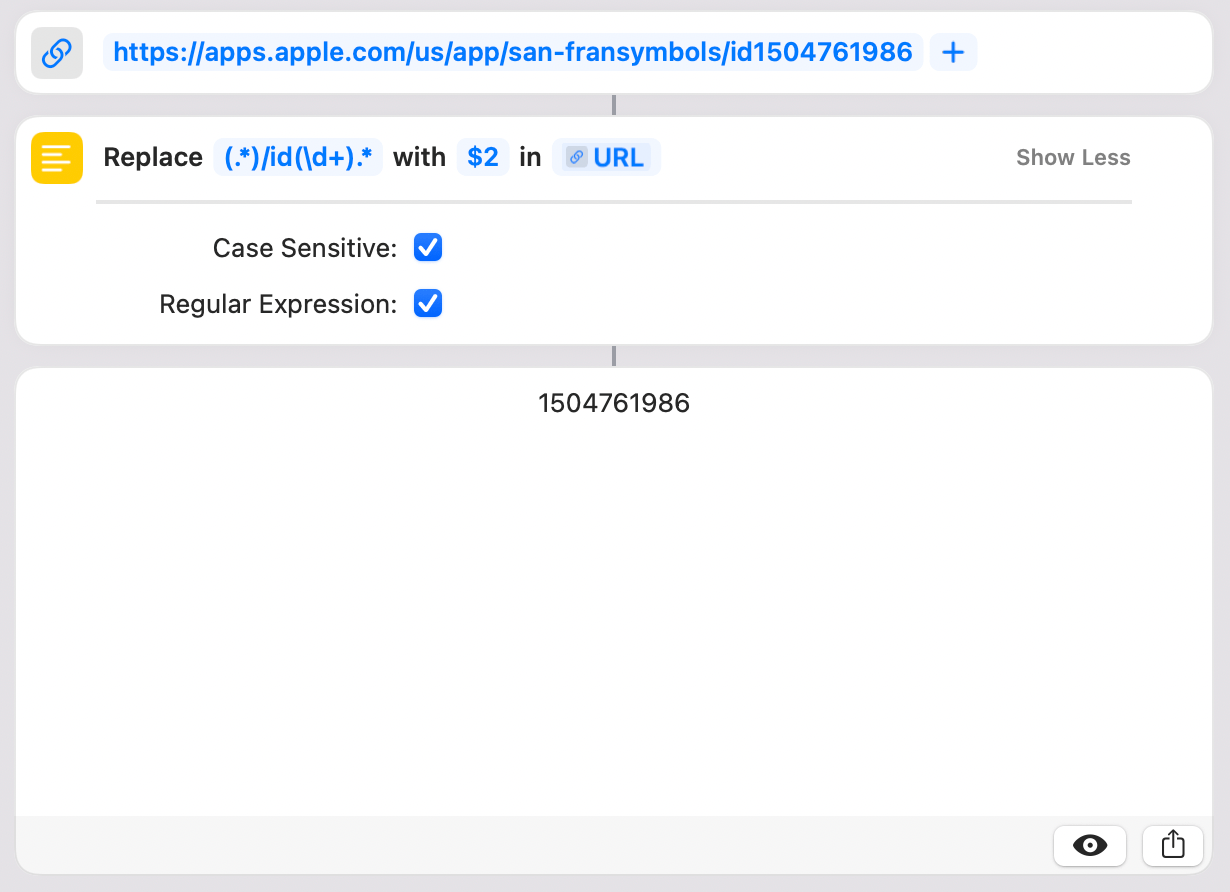Click the share output button
1230x892 pixels.
point(1173,846)
